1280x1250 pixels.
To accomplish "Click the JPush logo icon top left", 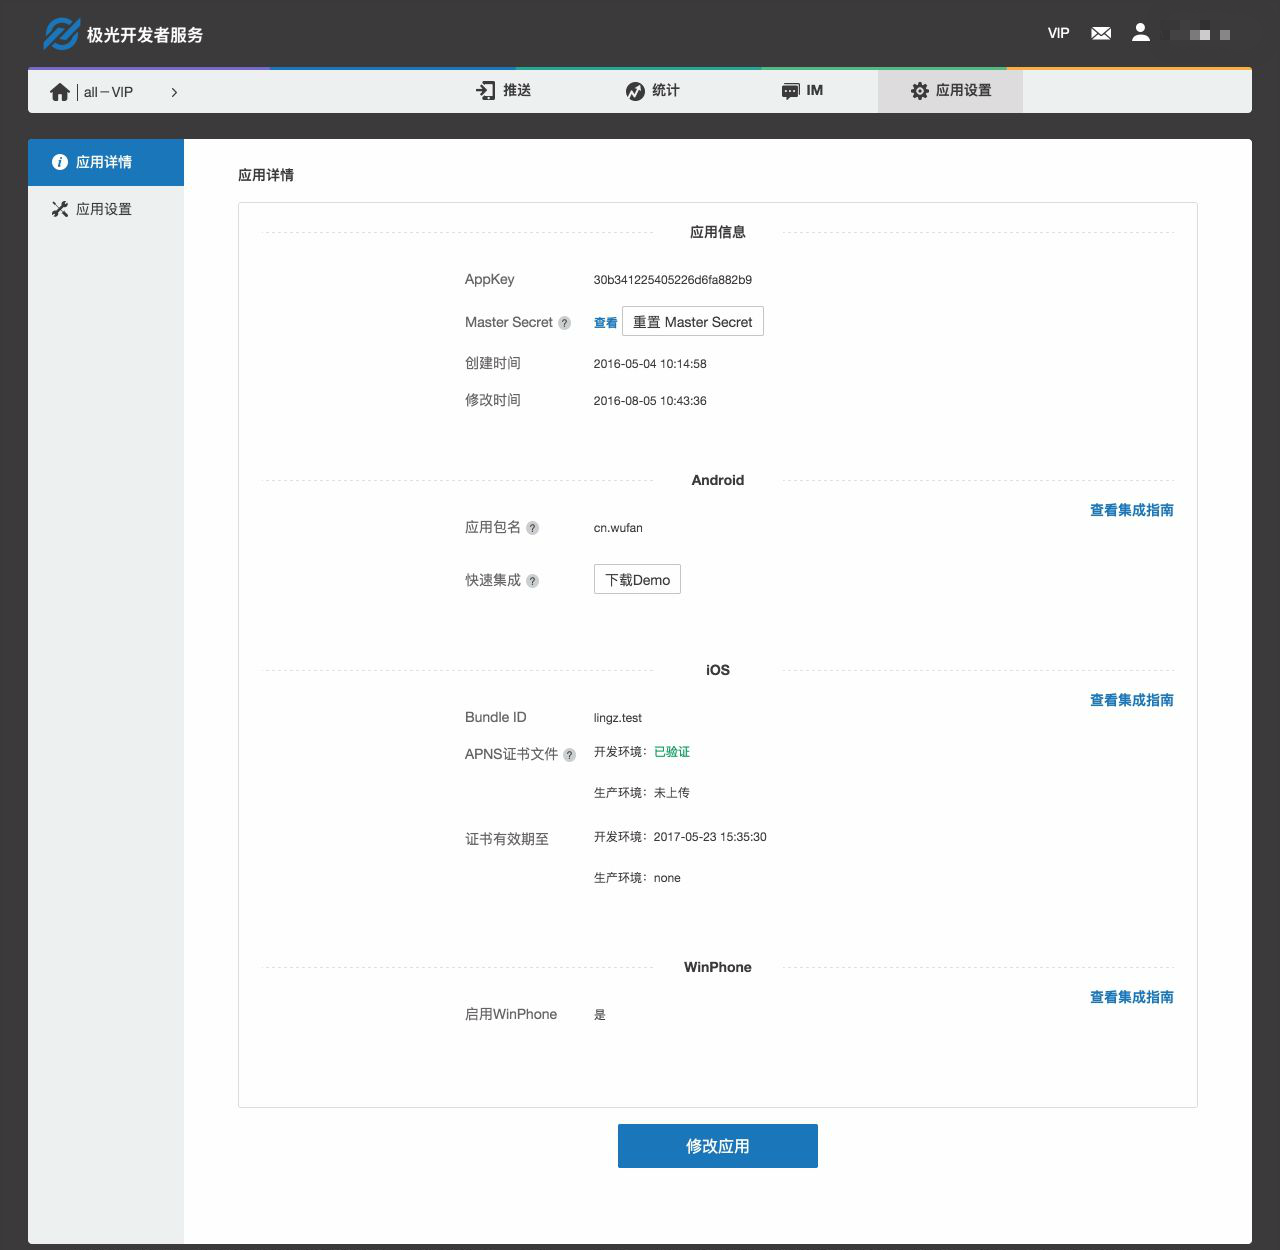I will click(60, 33).
